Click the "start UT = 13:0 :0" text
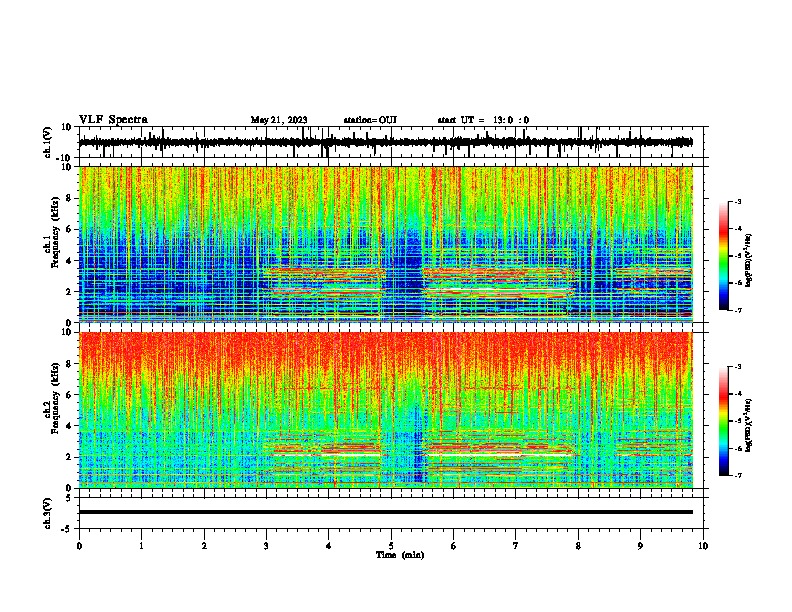Screen dimensions: 792x612 pos(483,120)
